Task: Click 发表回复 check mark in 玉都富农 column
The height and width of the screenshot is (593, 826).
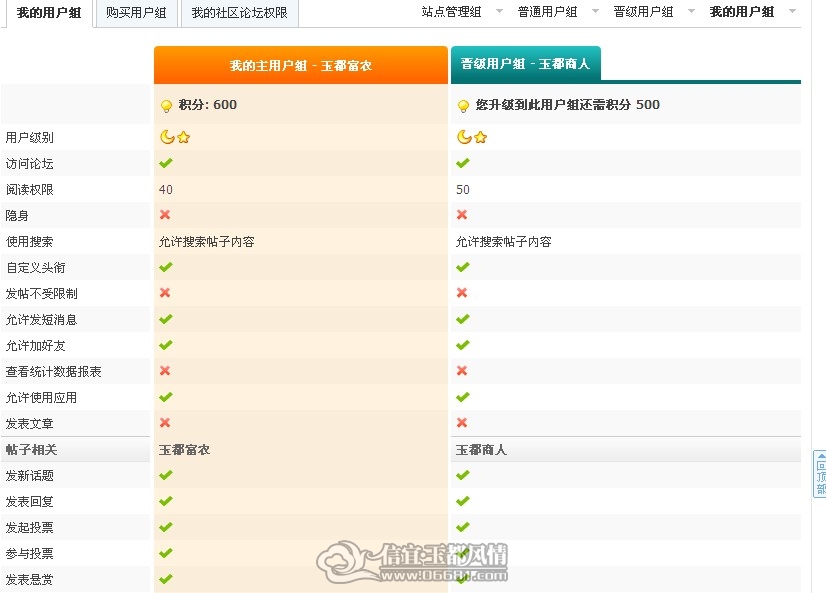Action: click(166, 501)
